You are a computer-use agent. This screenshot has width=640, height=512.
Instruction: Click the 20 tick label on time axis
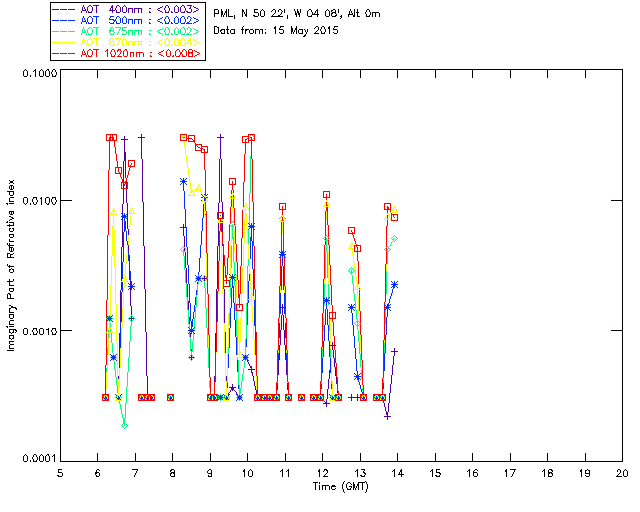tap(621, 472)
